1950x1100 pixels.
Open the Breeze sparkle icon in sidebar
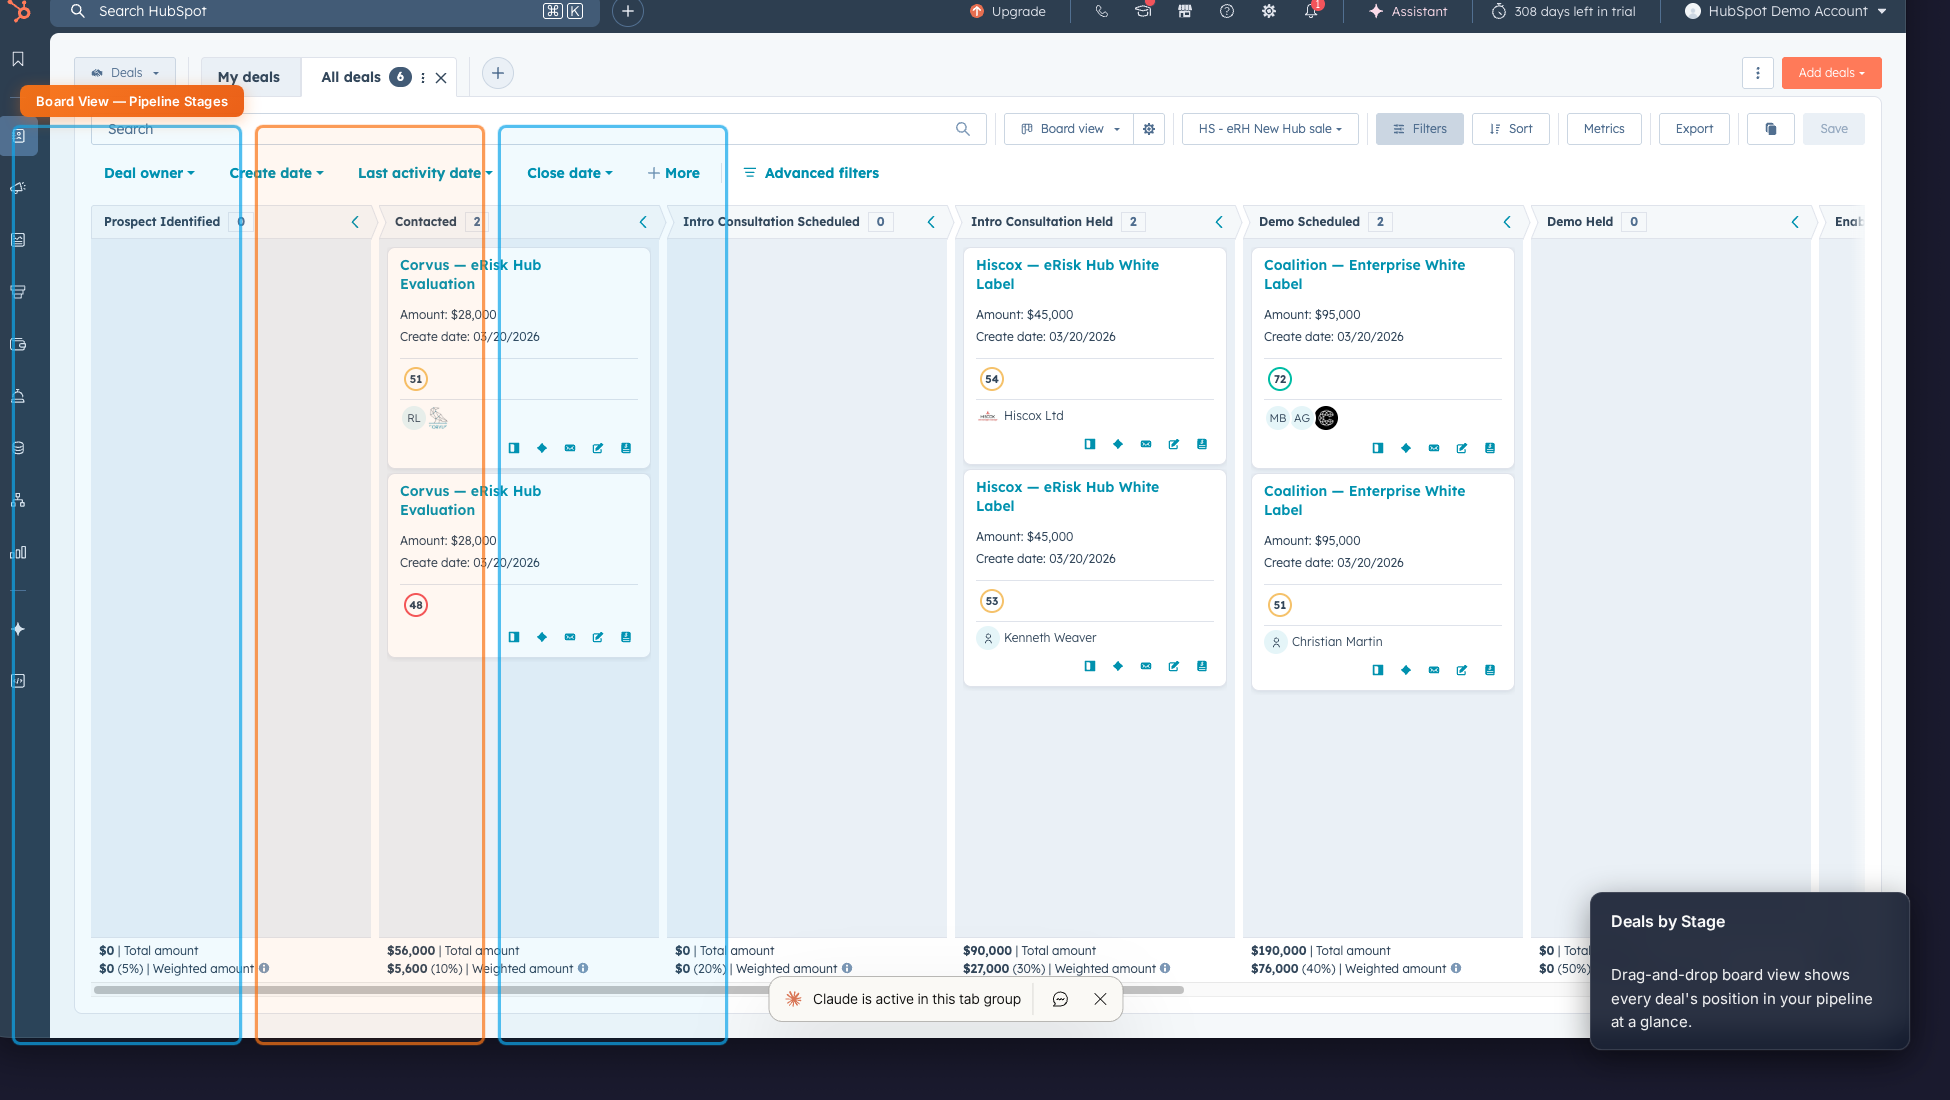[x=18, y=629]
